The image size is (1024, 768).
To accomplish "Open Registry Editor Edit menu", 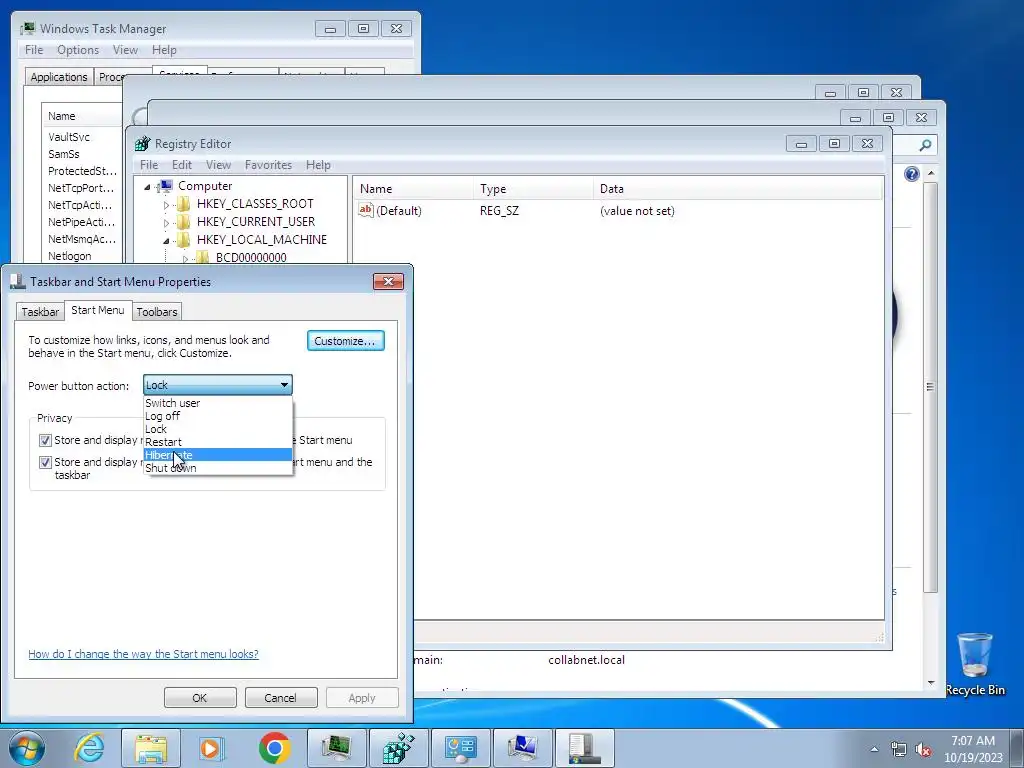I will pyautogui.click(x=182, y=165).
